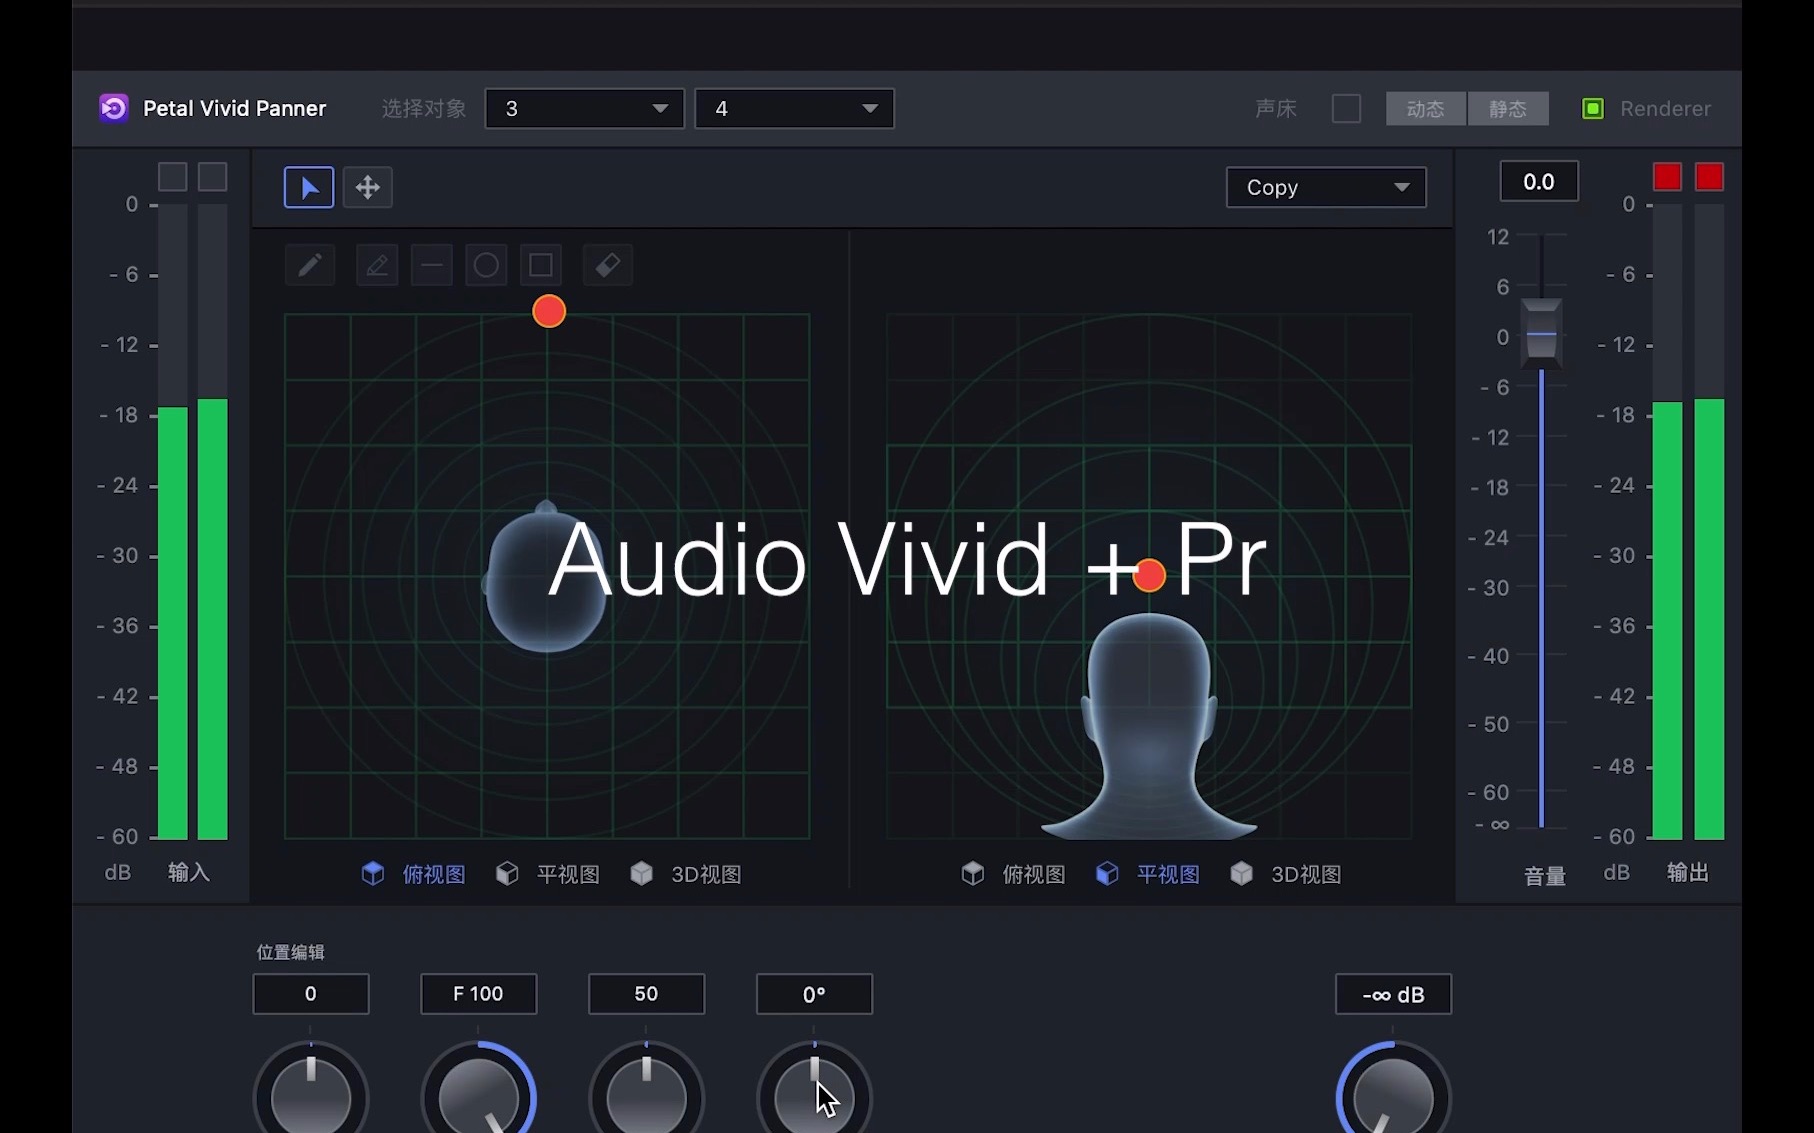Select 平视图 in the right view panel
The width and height of the screenshot is (1814, 1133).
coord(1148,874)
